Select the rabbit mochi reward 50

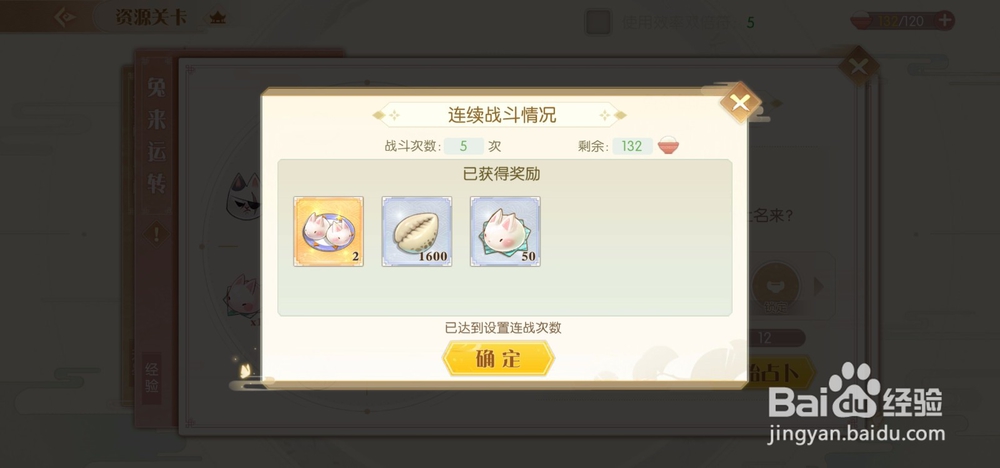coord(505,231)
